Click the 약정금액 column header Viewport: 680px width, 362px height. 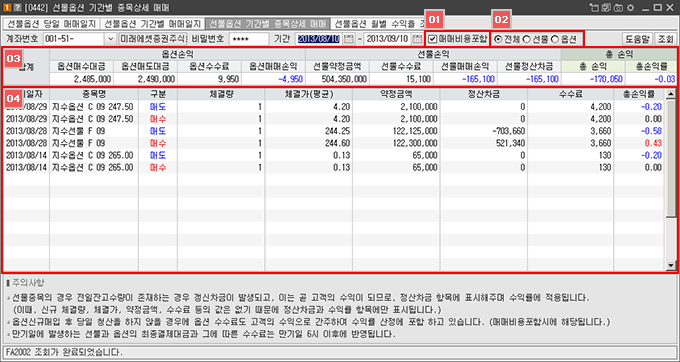coord(396,94)
